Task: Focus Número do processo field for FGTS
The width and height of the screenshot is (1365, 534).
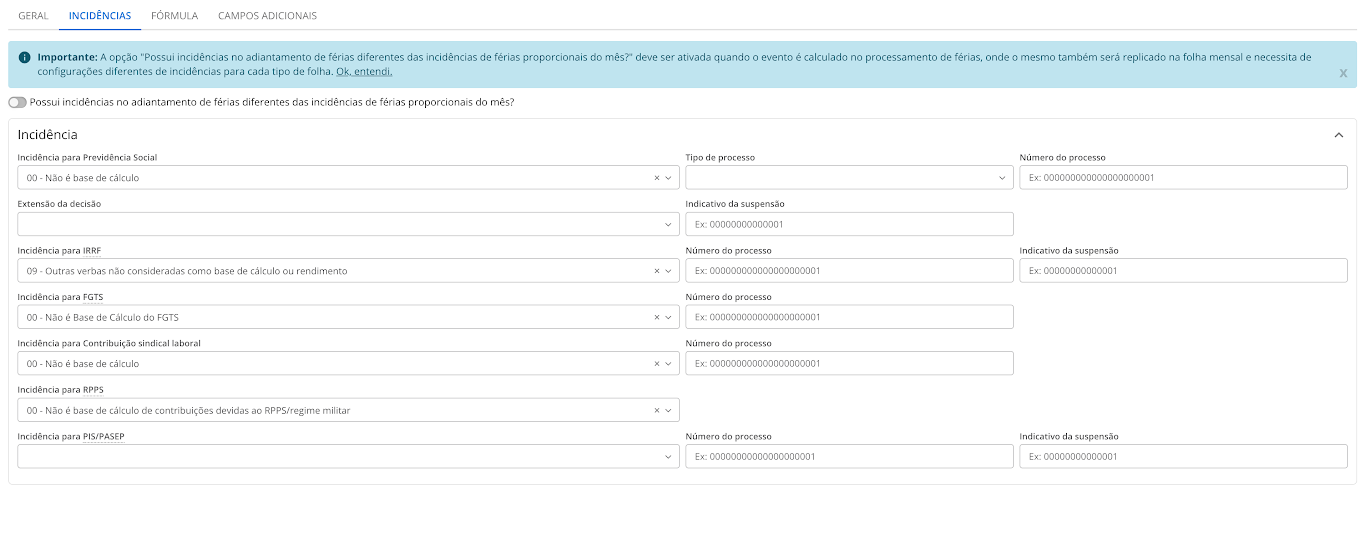Action: click(849, 317)
